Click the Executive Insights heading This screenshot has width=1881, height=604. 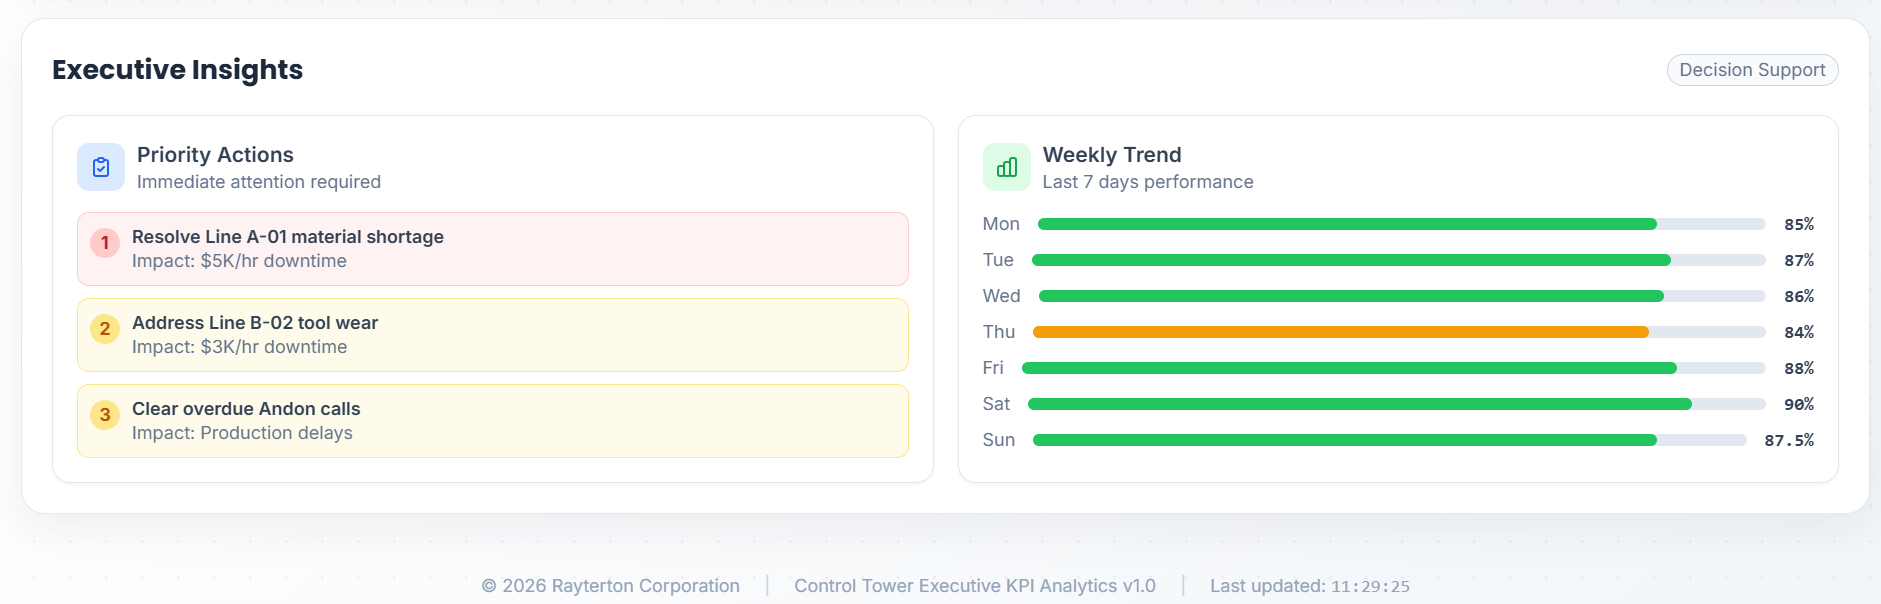pyautogui.click(x=177, y=70)
